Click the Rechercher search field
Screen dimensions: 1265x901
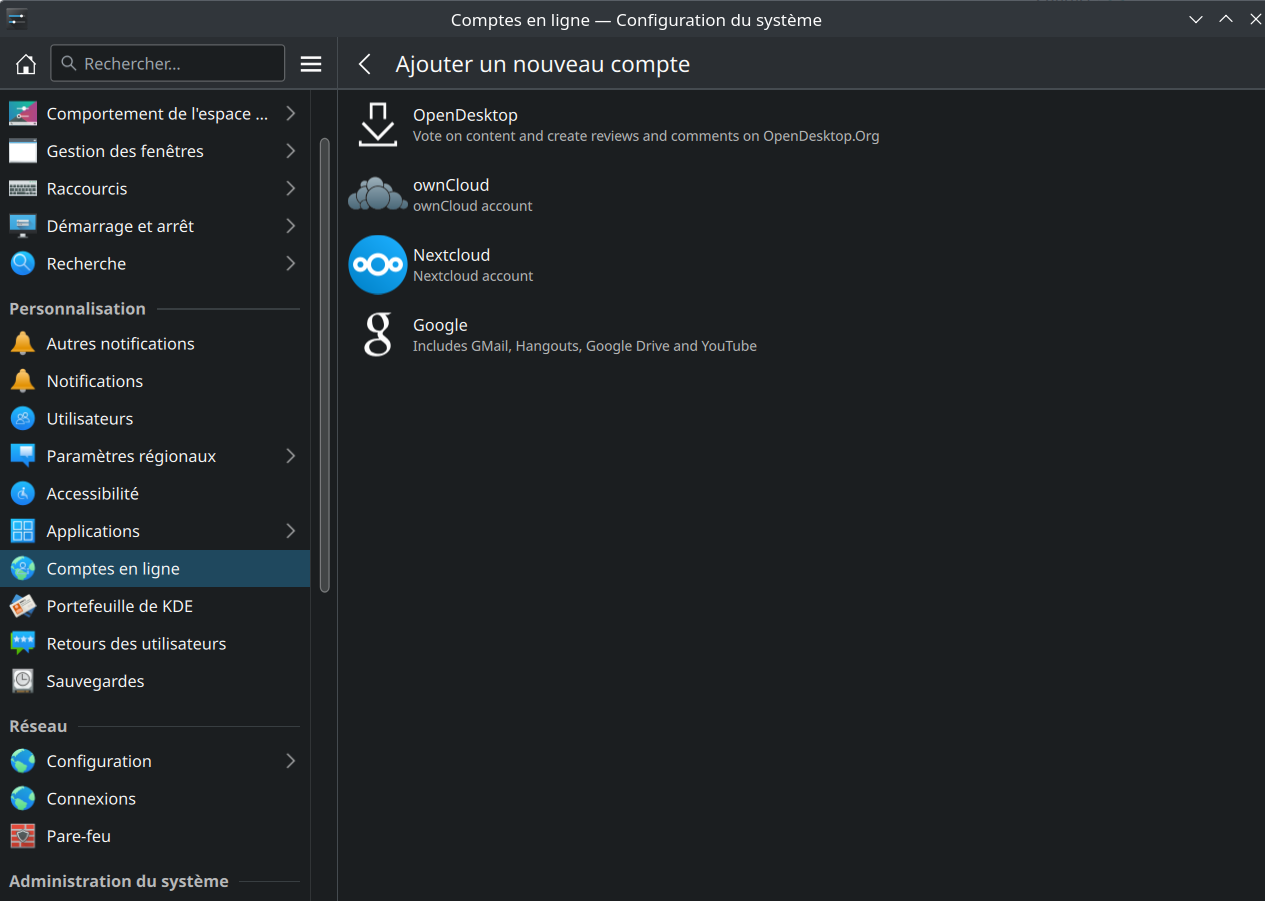168,64
